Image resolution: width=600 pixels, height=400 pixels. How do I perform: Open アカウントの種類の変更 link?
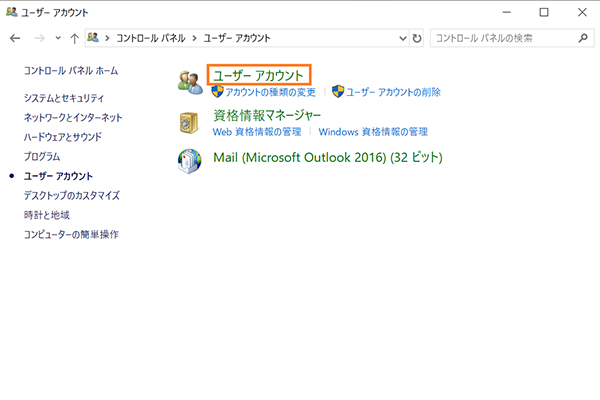coord(270,92)
